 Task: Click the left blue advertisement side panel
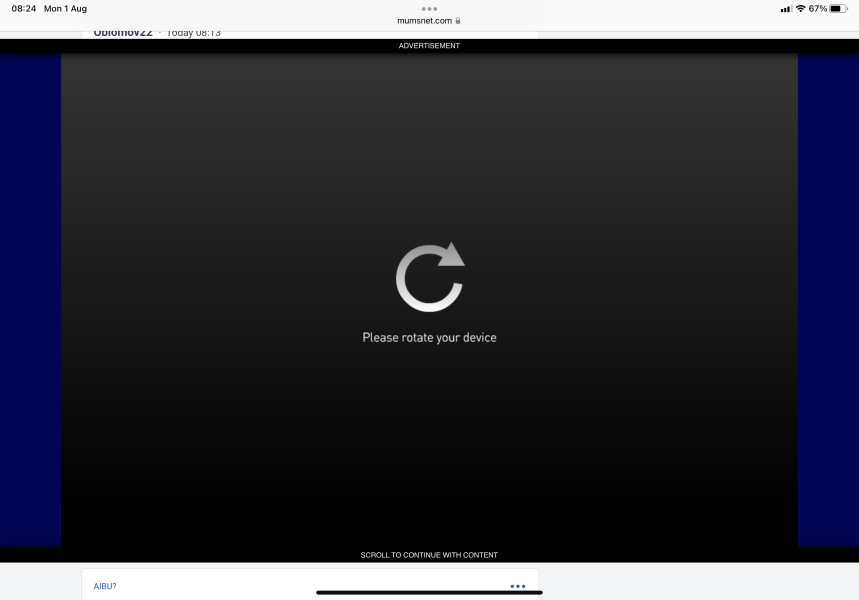[x=30, y=300]
